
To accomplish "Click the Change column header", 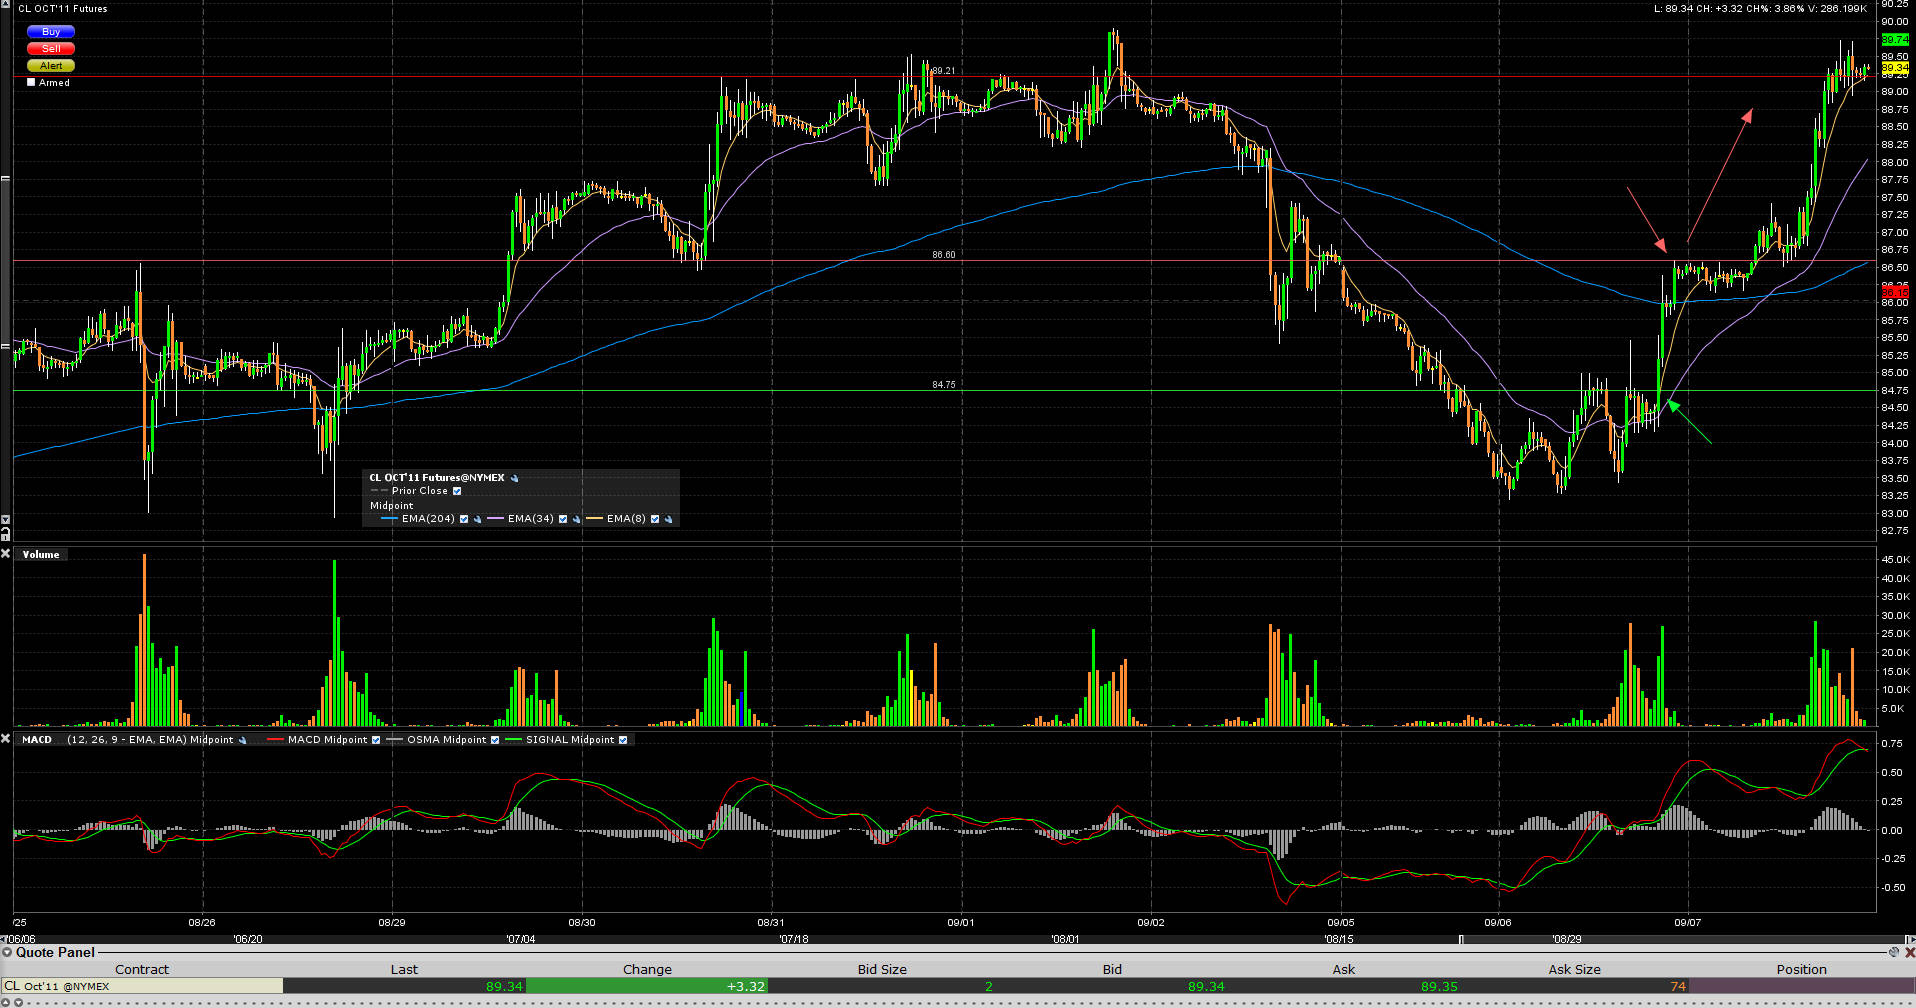I will point(647,969).
